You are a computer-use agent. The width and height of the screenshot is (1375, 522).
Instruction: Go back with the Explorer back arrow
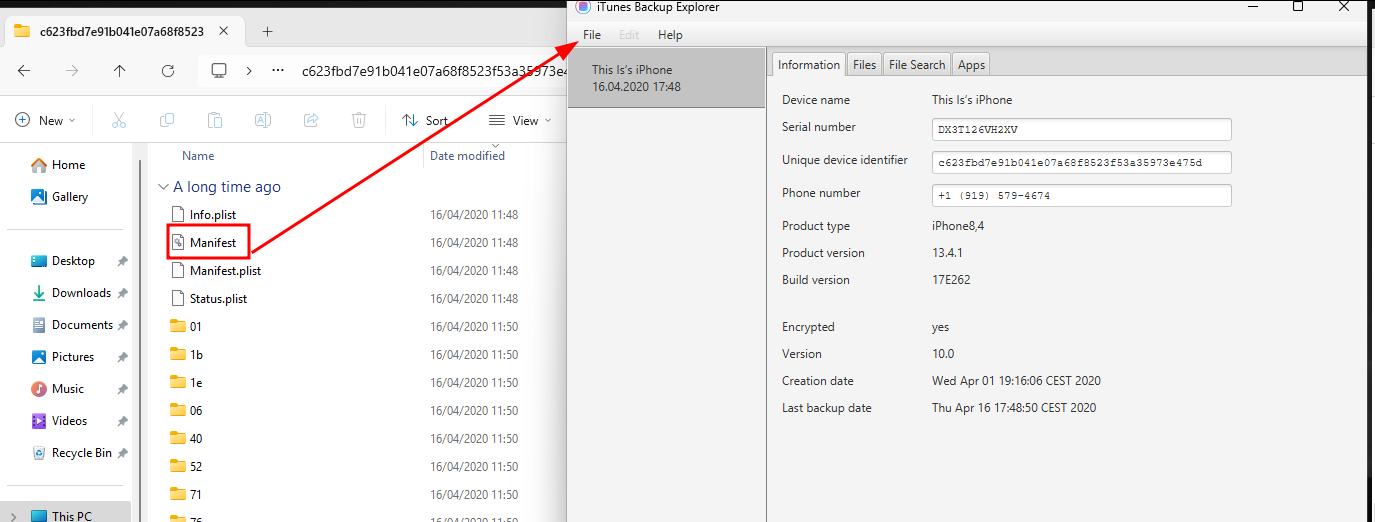coord(24,71)
